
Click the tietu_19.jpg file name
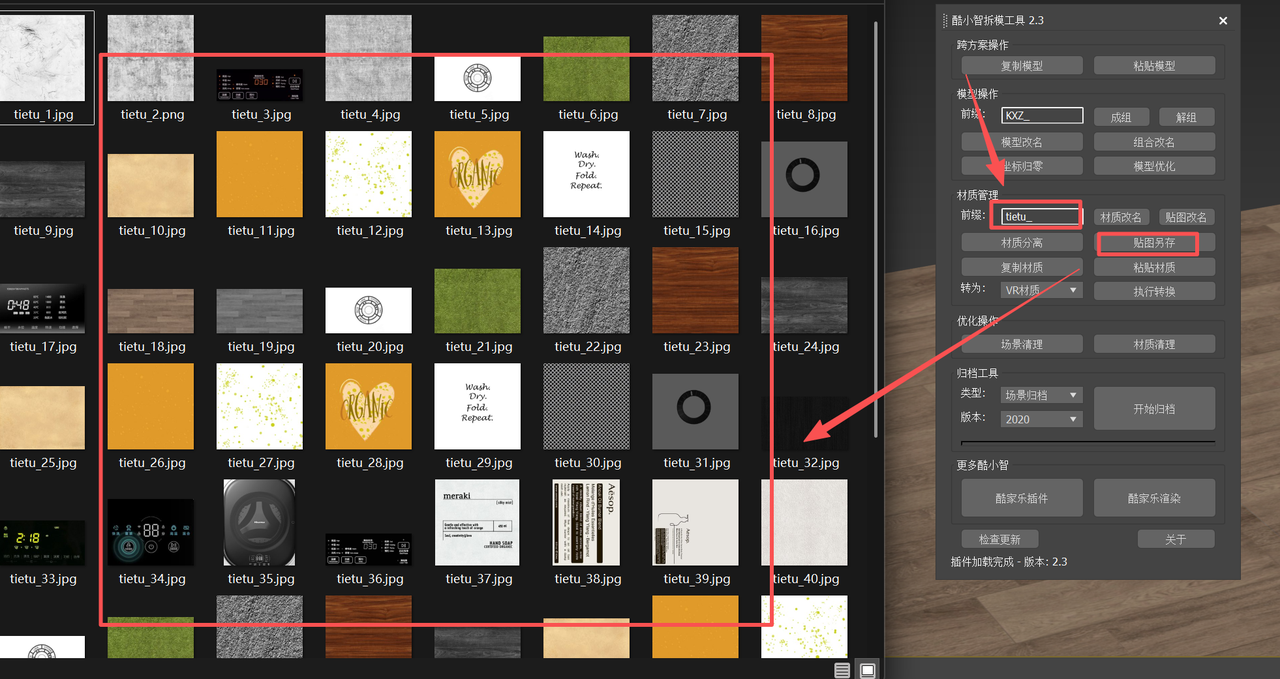[261, 347]
